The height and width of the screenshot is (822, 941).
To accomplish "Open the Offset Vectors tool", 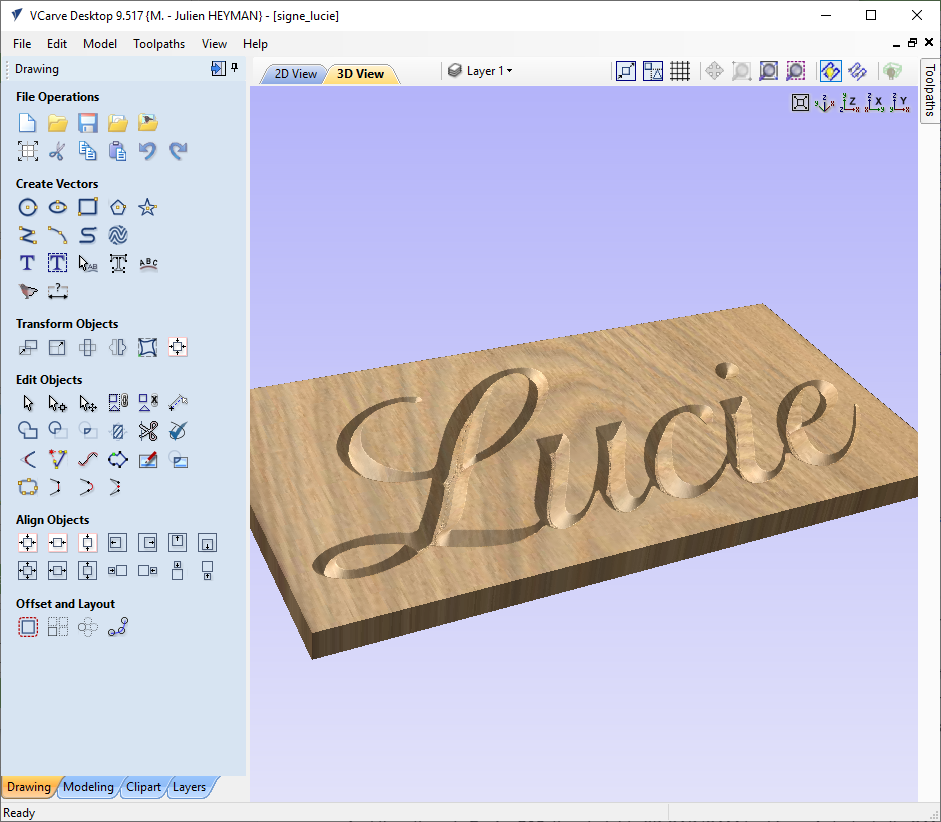I will [28, 628].
